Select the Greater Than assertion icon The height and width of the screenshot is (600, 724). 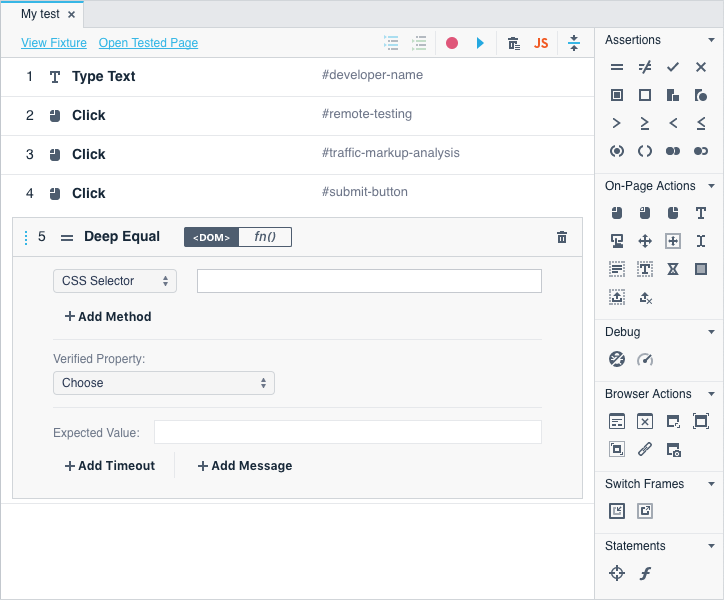617,123
